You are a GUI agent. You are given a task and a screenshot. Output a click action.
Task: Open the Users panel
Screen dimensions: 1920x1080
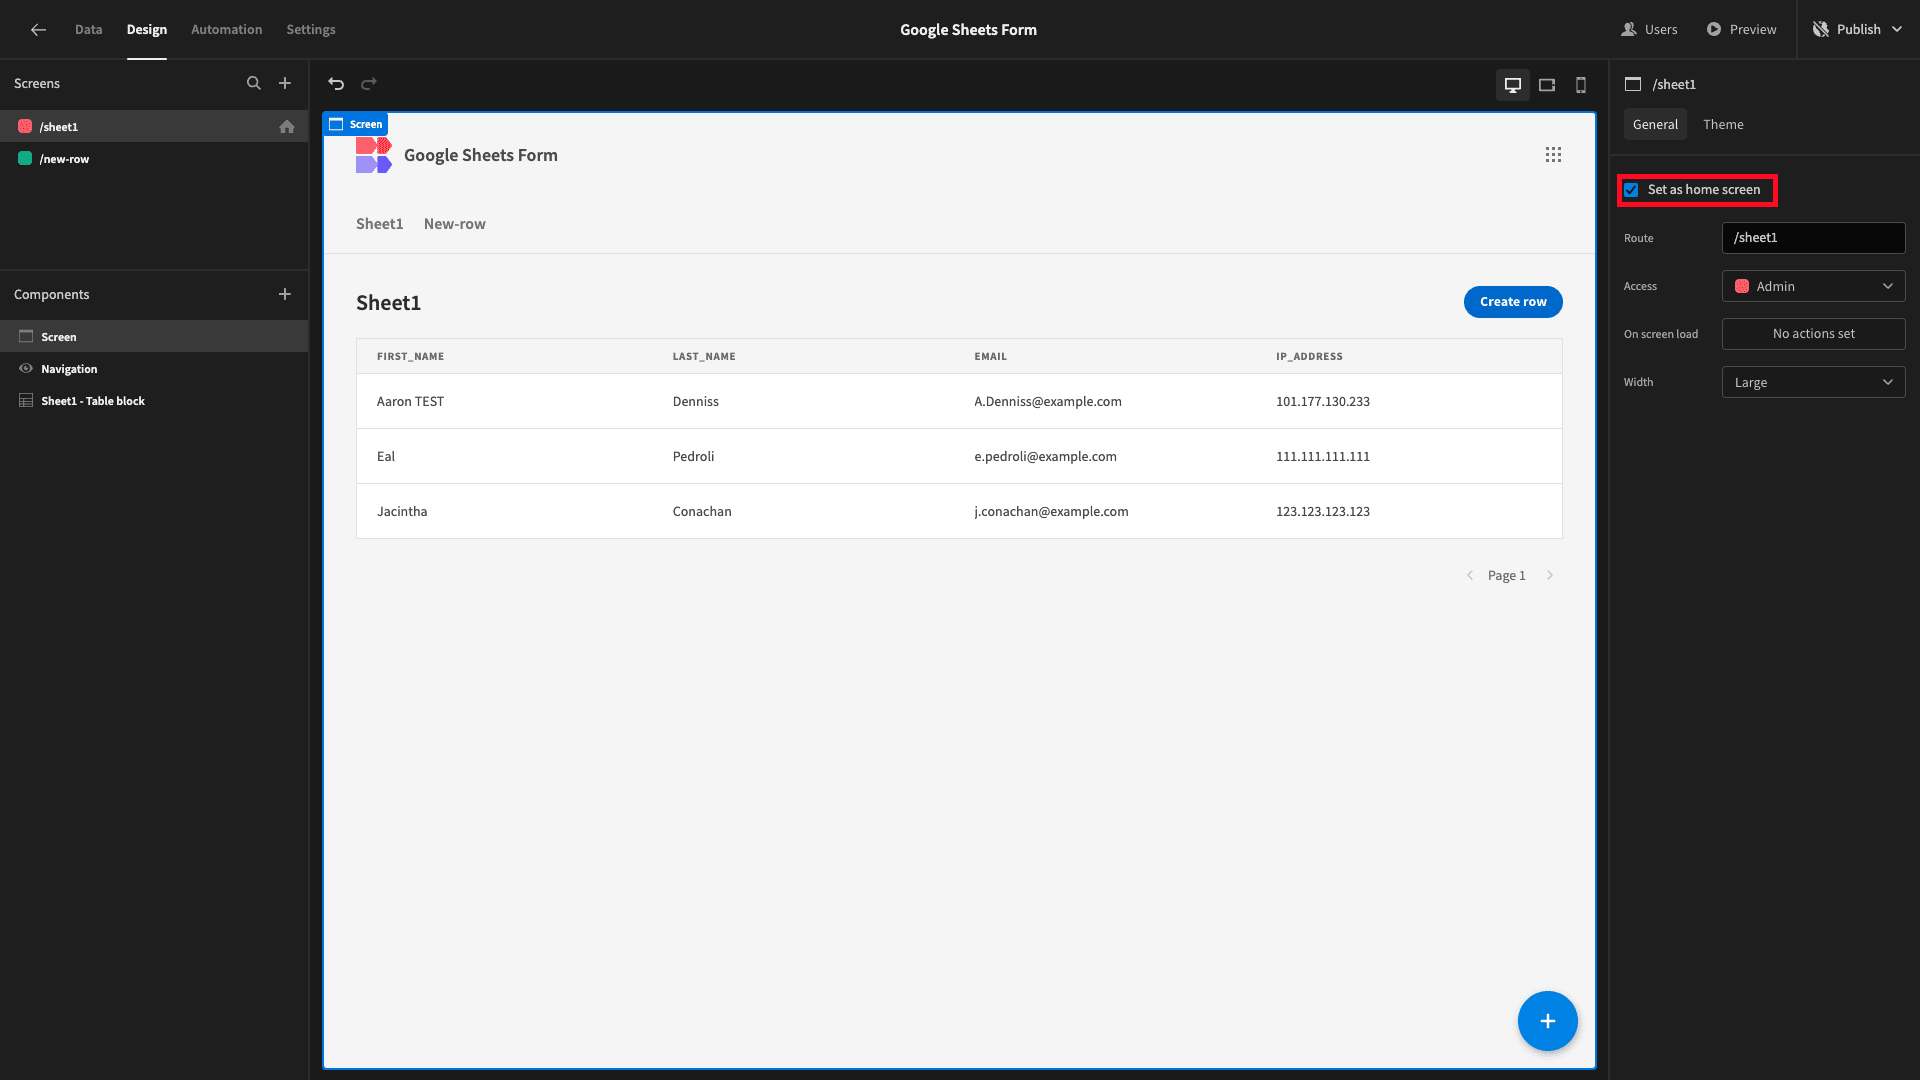(x=1649, y=29)
